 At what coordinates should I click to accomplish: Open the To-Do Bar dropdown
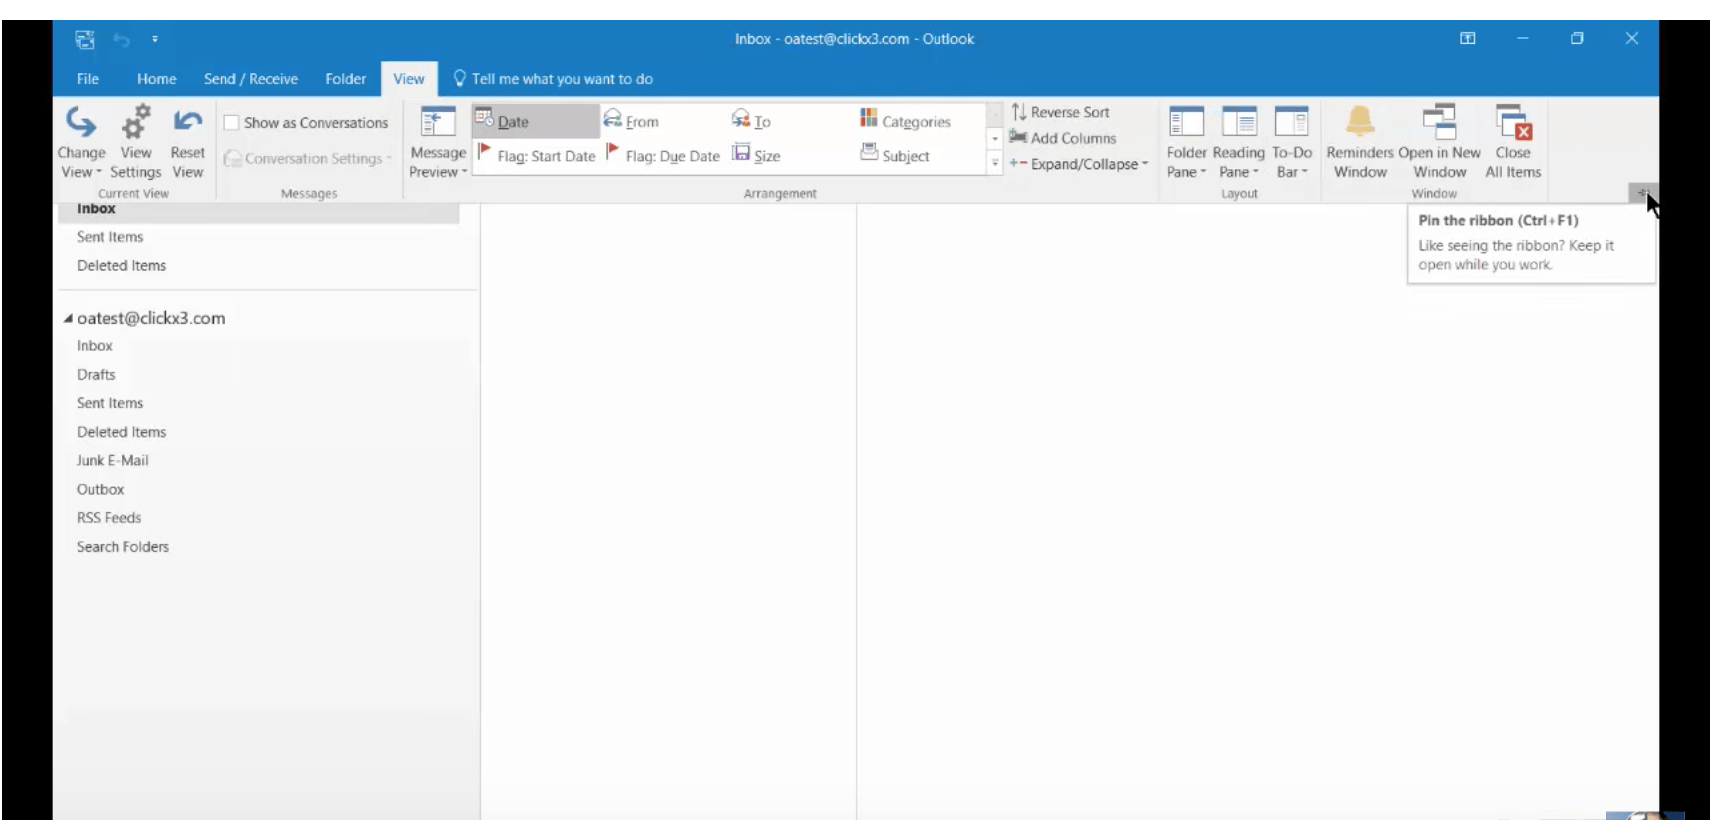(x=1292, y=142)
